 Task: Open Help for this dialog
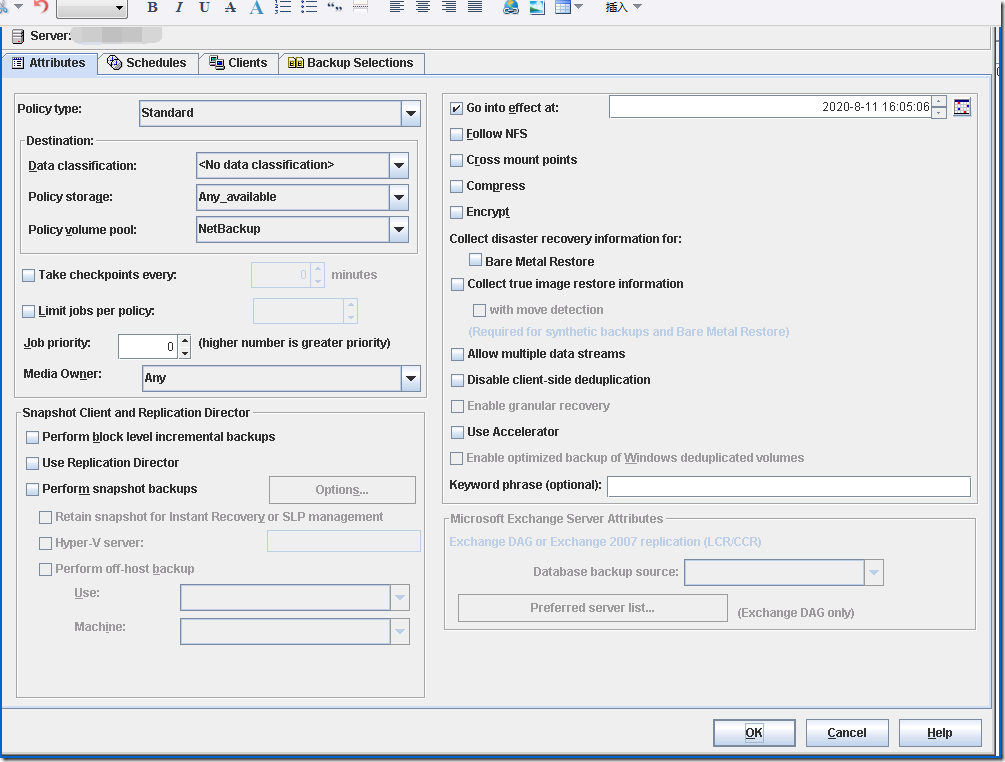click(x=940, y=733)
